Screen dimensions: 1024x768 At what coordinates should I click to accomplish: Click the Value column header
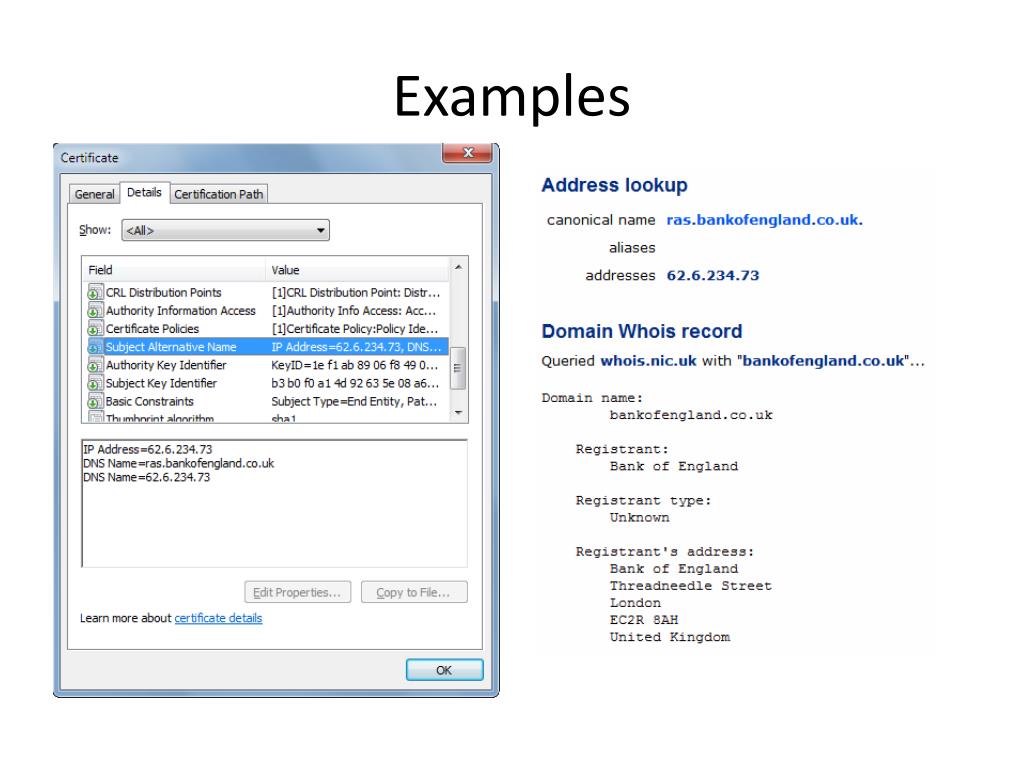357,270
